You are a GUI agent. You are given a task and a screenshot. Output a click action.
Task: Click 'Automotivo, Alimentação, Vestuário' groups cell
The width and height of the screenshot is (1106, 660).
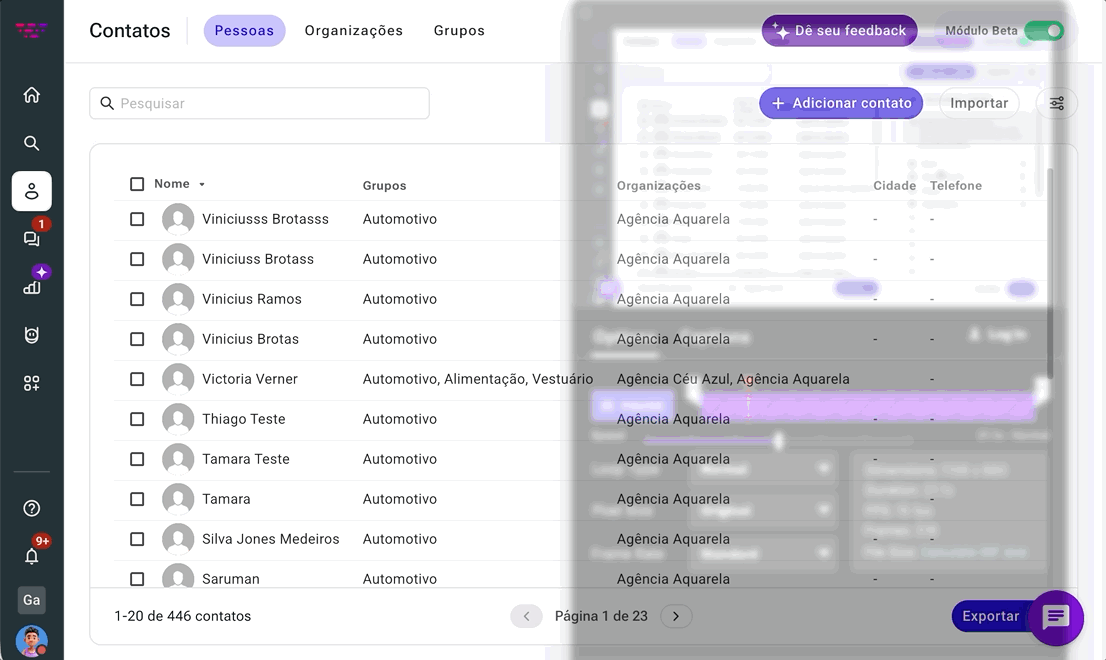pyautogui.click(x=478, y=379)
